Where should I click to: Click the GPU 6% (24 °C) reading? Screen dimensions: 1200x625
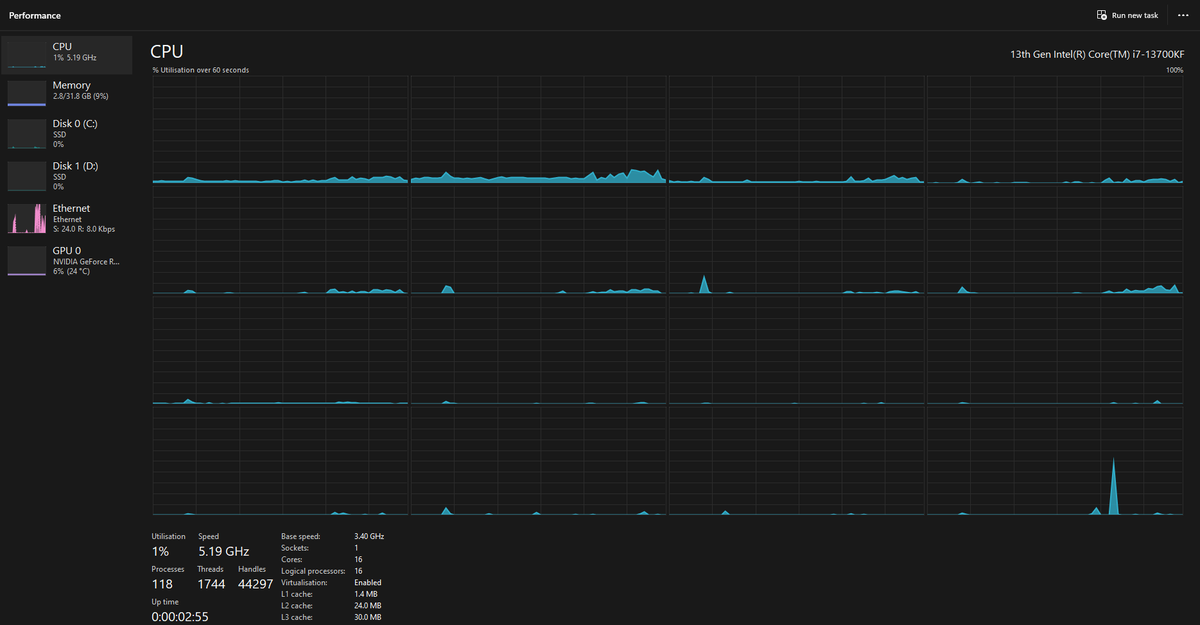(72, 271)
